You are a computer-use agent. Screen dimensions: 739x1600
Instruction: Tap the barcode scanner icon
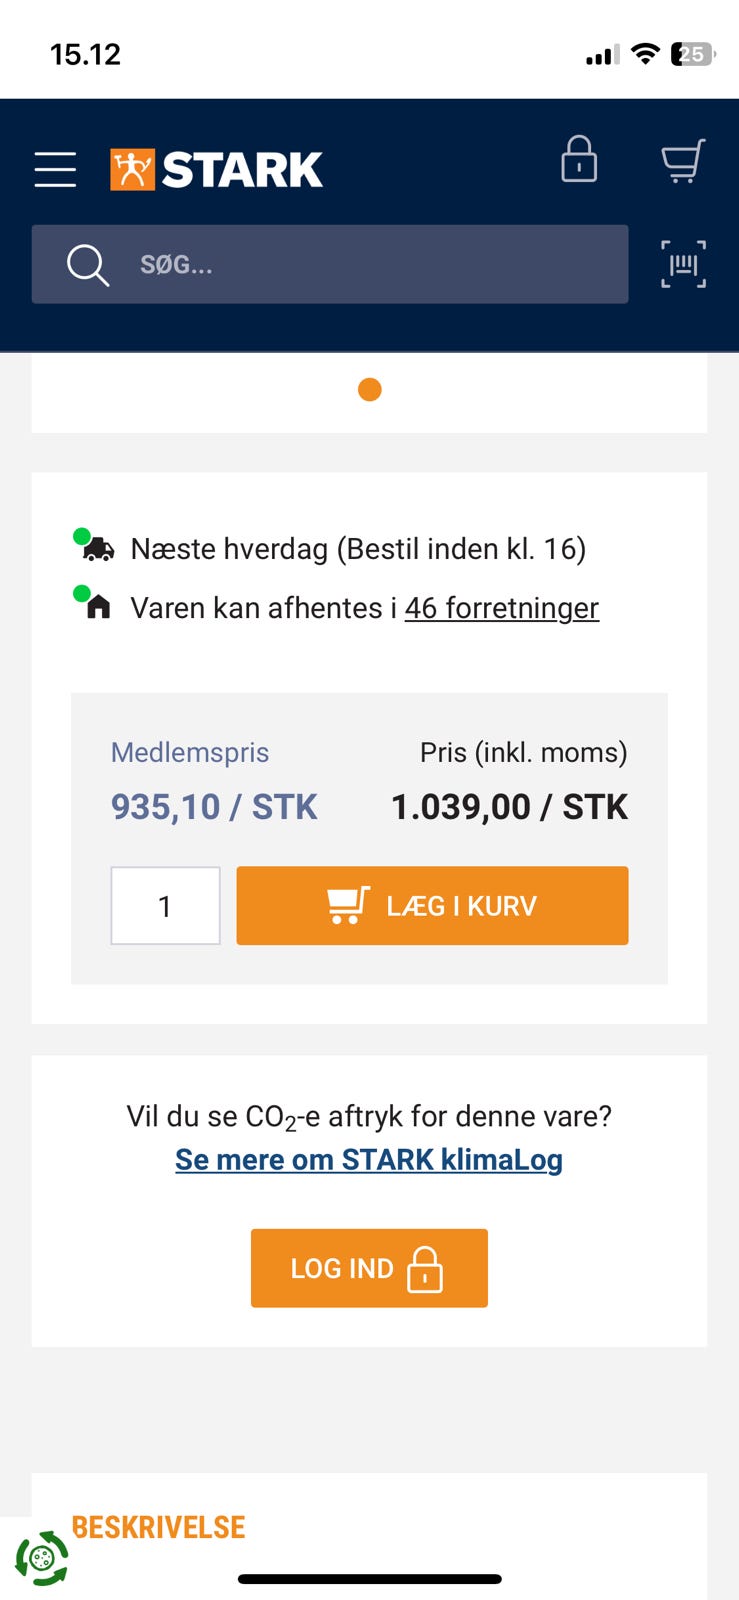click(683, 264)
